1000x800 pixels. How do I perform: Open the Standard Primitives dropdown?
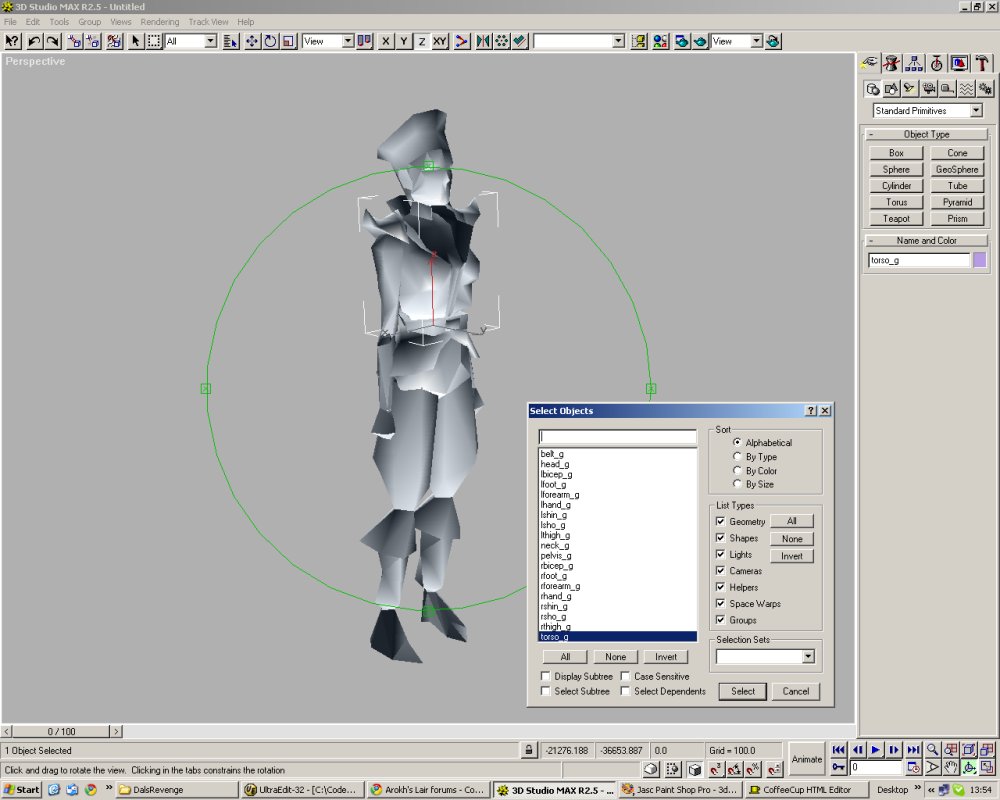click(x=976, y=110)
